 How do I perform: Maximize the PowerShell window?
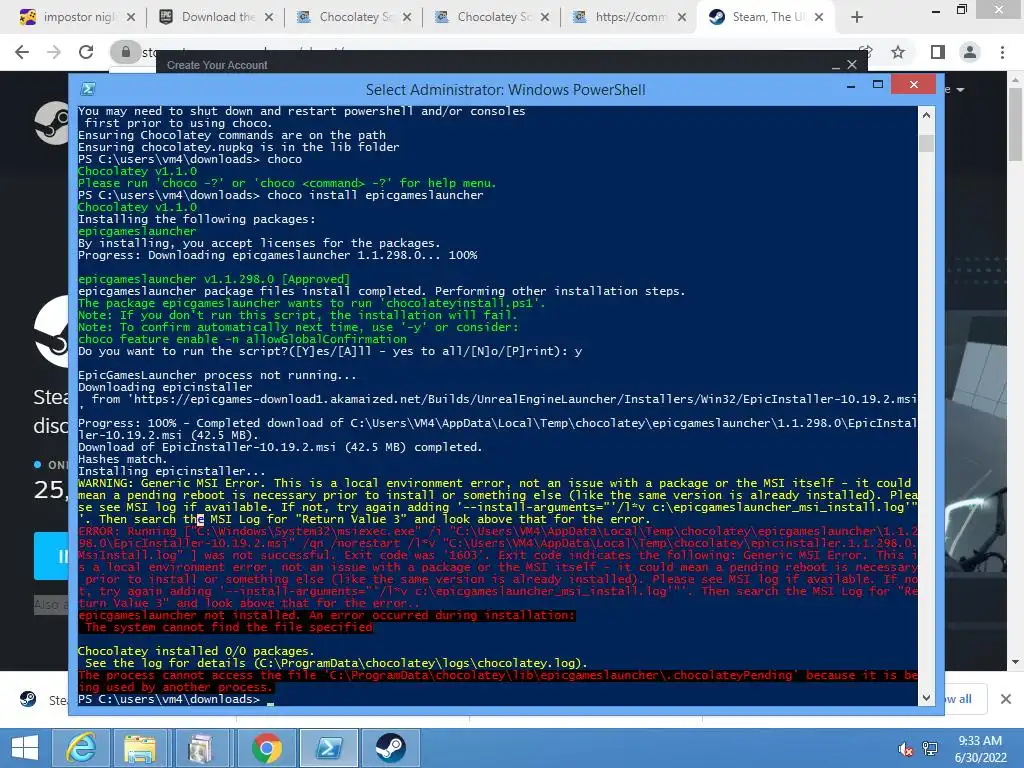click(878, 84)
